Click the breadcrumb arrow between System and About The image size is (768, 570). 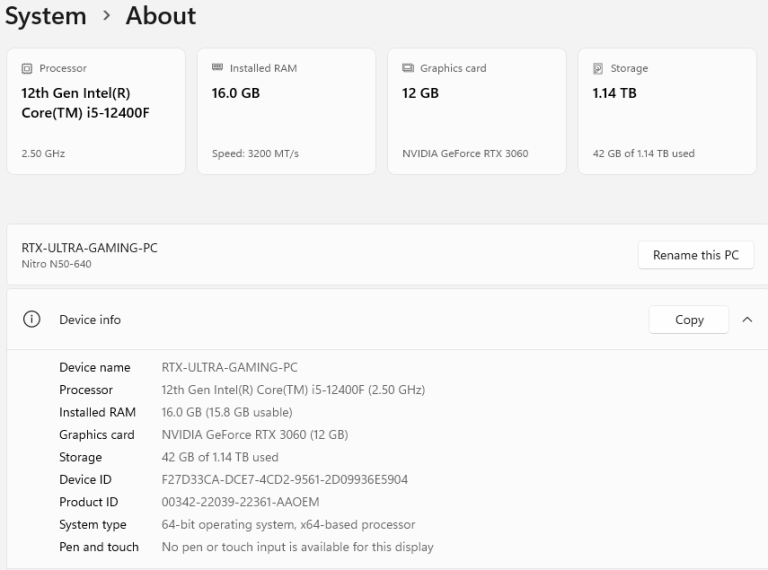coord(106,16)
